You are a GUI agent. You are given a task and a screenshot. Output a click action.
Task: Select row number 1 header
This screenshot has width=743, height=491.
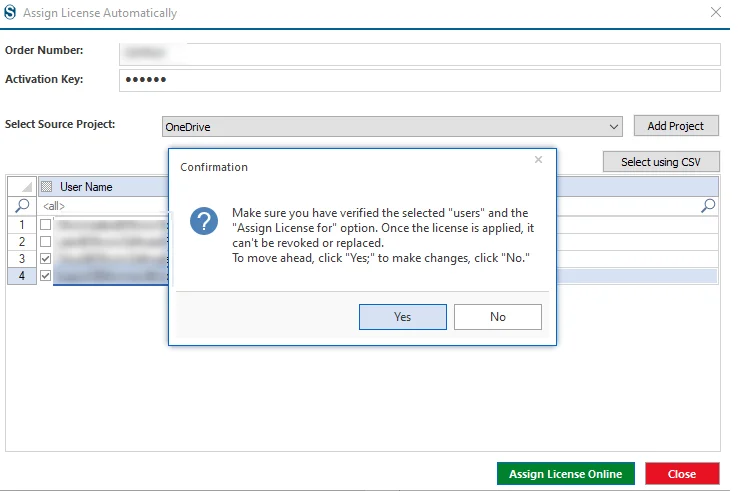tap(22, 224)
